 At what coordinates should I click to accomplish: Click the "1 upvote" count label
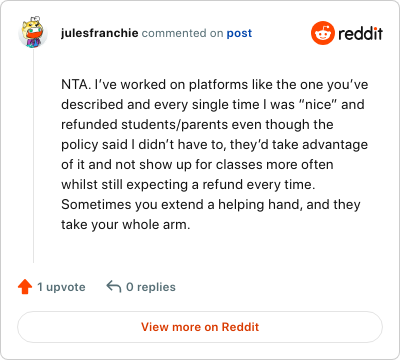click(x=61, y=287)
